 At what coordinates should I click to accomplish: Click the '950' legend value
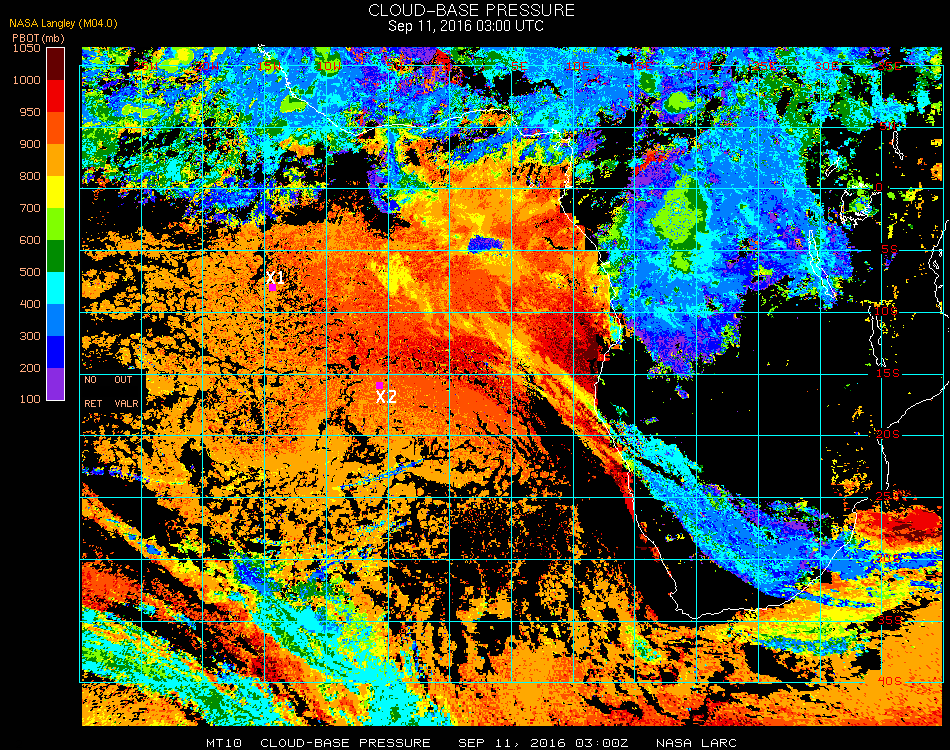click(x=30, y=112)
